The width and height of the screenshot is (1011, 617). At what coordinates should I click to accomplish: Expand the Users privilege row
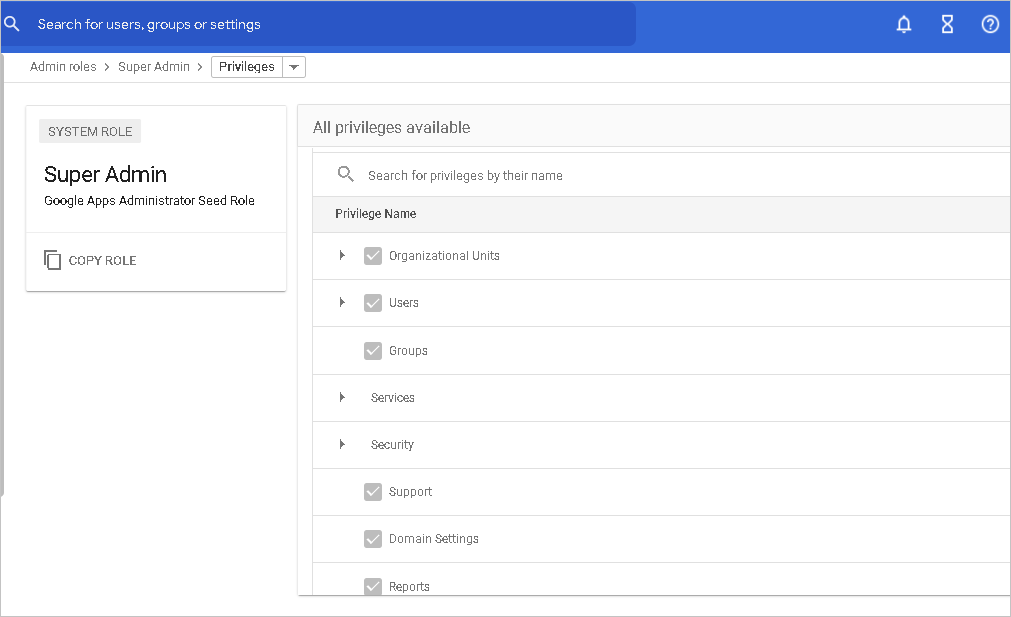coord(342,303)
